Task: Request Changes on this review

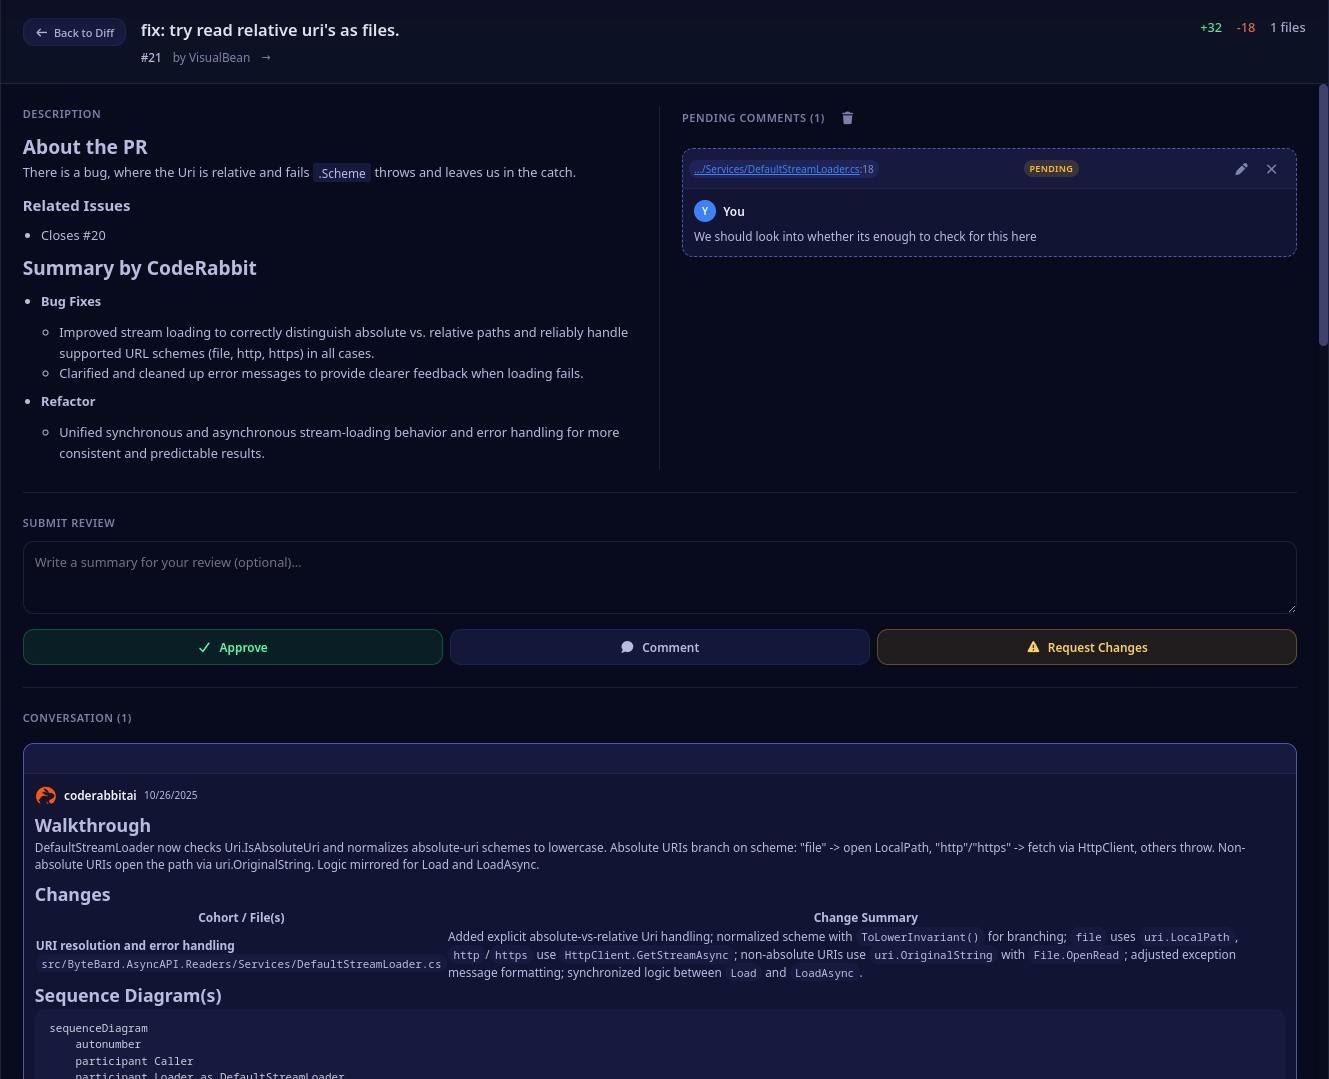Action: (1086, 647)
